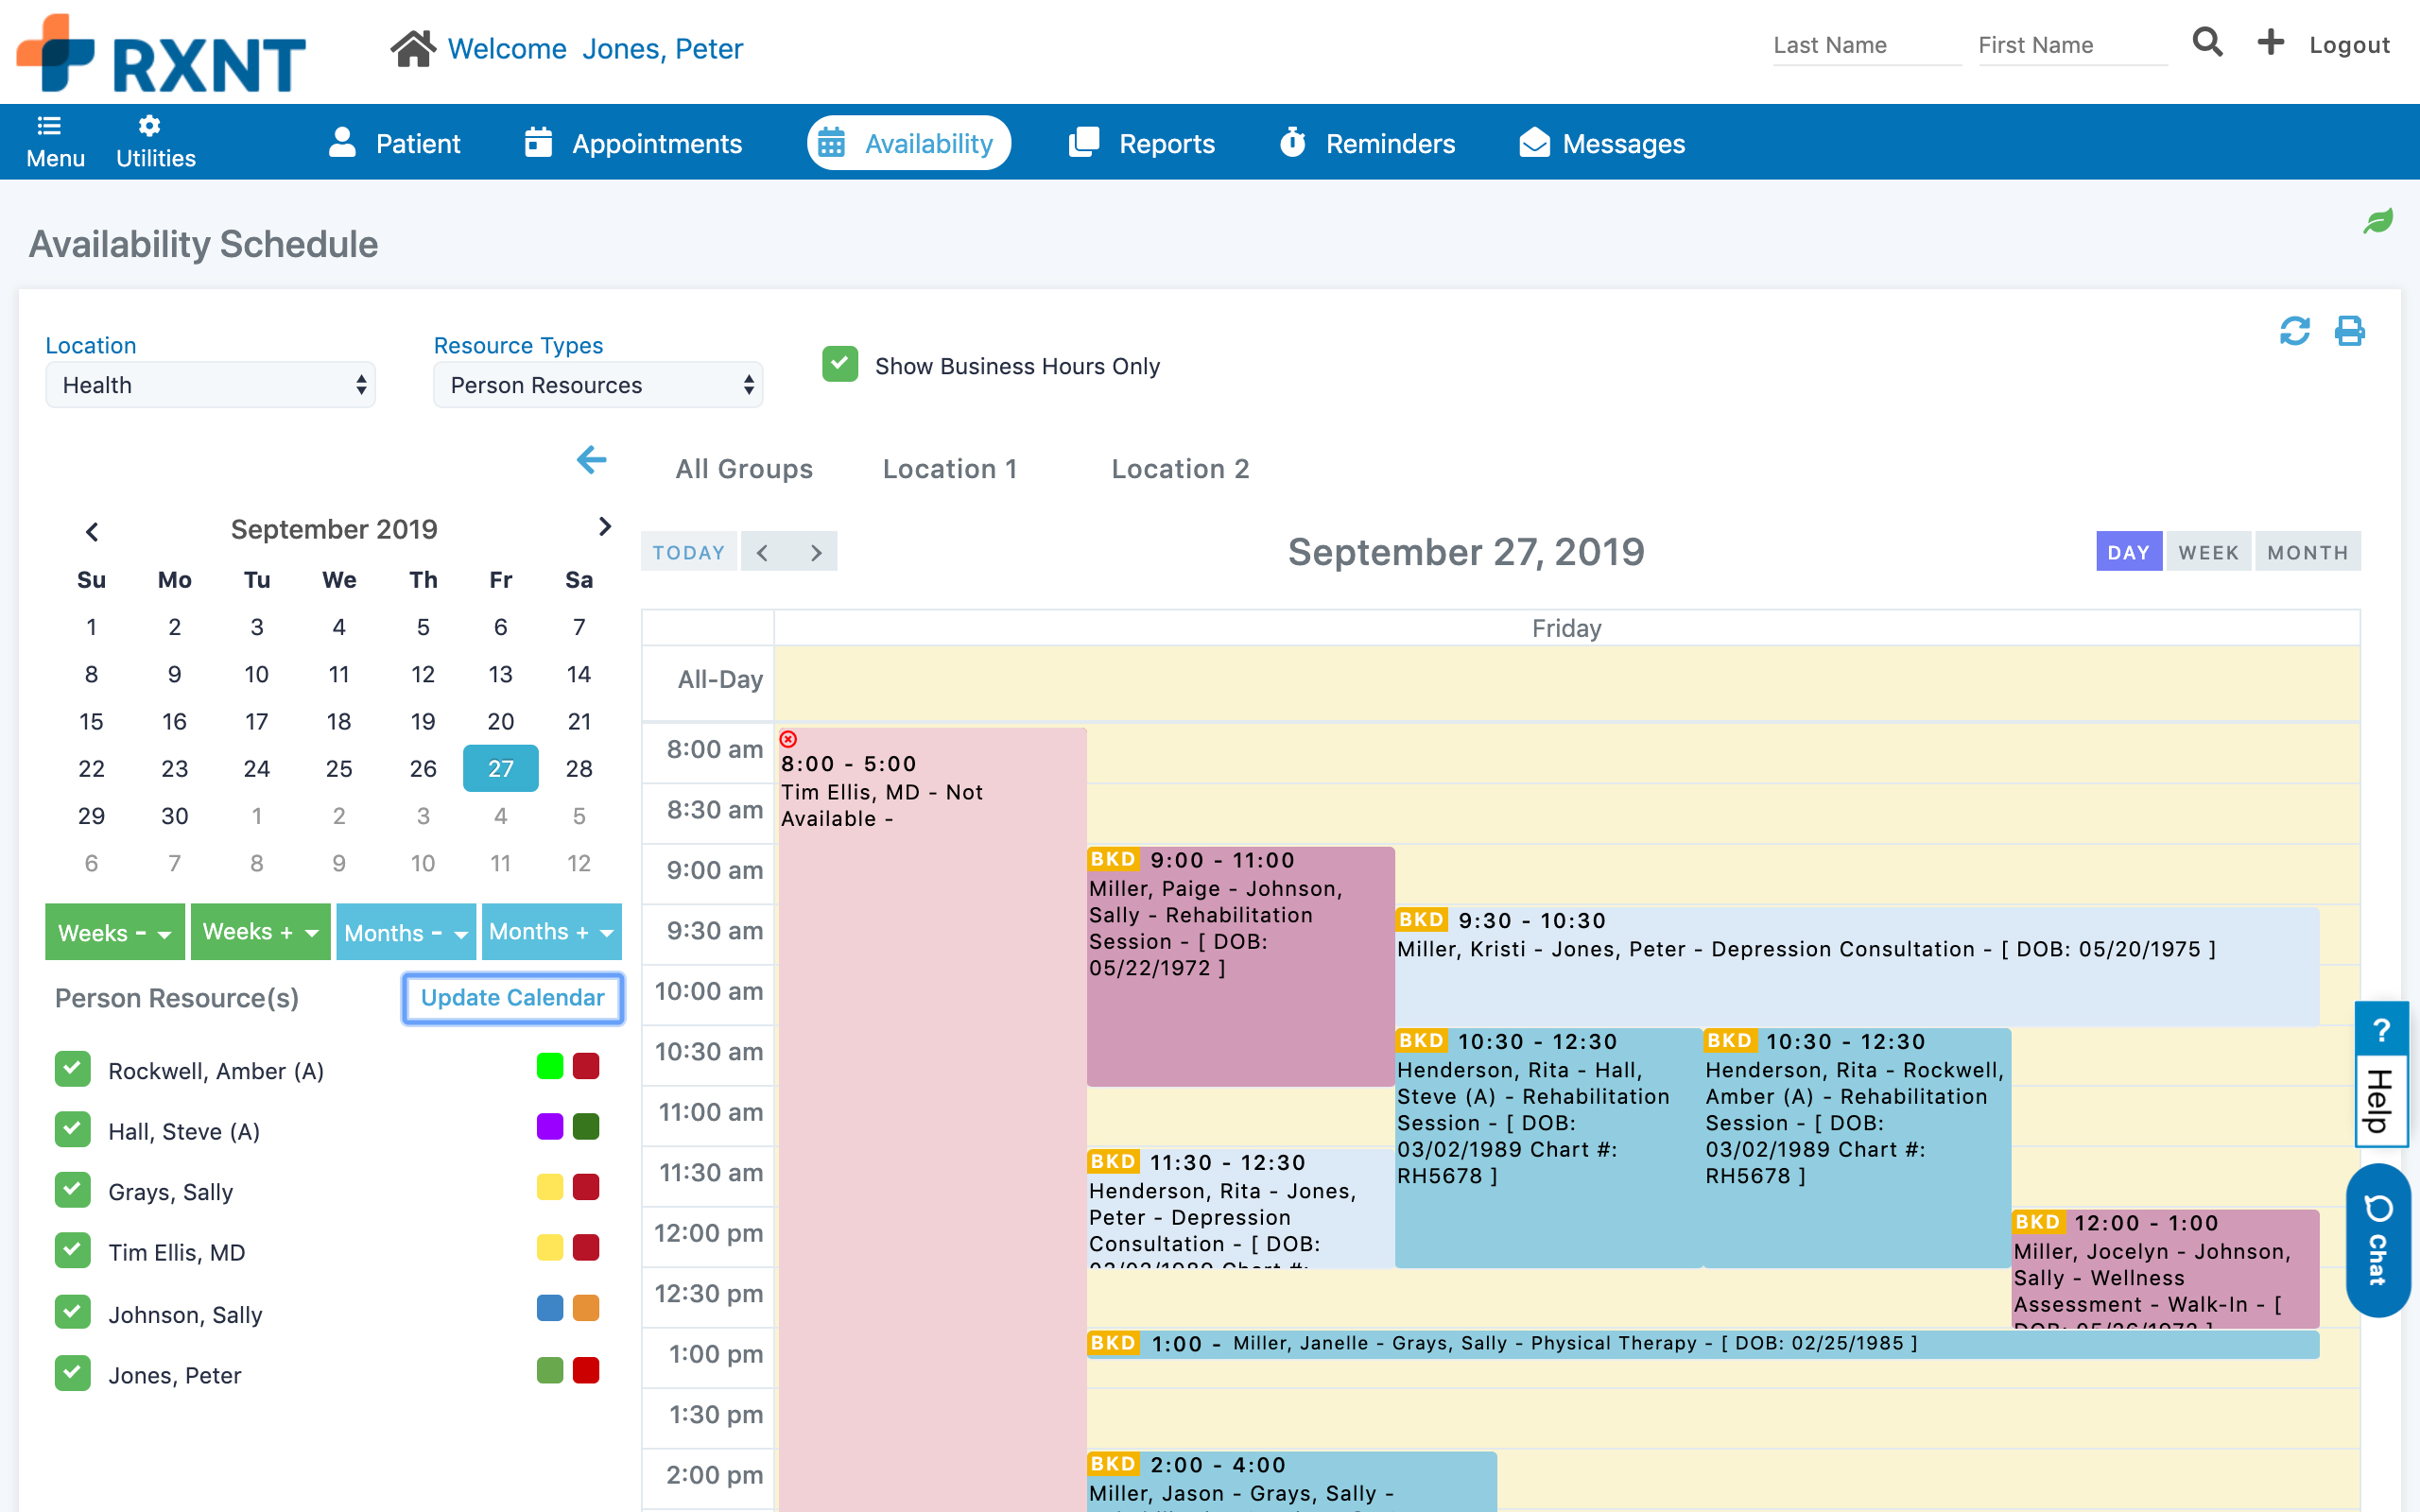Click the plus add icon near Logout
Screen dimensions: 2420x1512
click(2270, 43)
